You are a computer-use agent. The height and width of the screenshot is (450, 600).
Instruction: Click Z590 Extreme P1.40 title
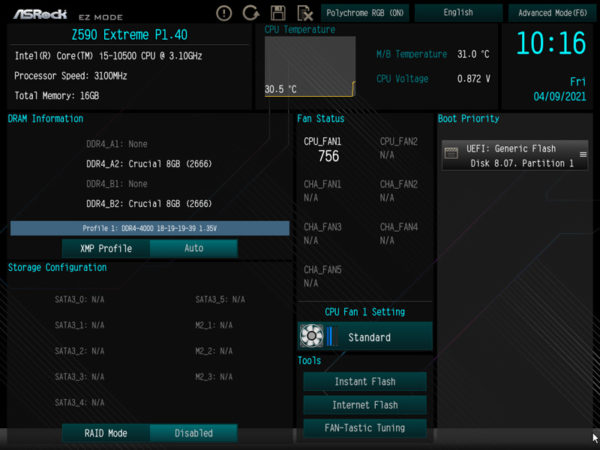point(129,35)
